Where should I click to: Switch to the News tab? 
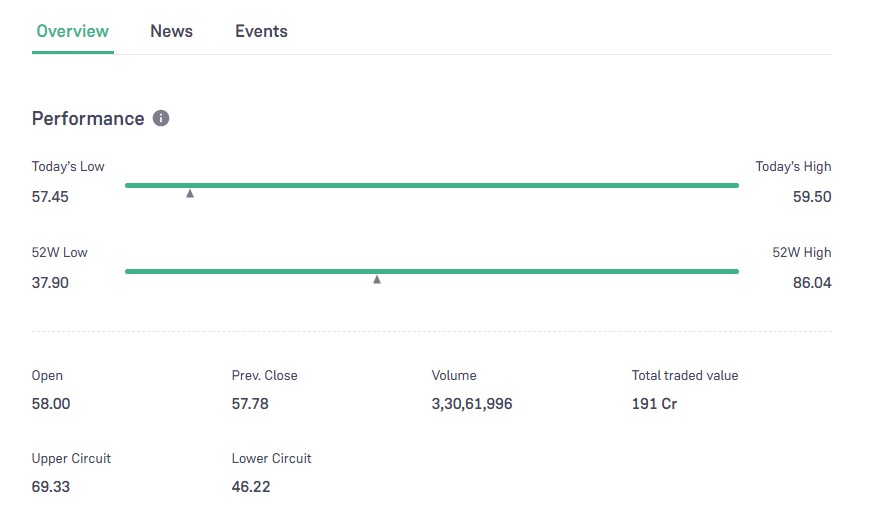[x=171, y=31]
